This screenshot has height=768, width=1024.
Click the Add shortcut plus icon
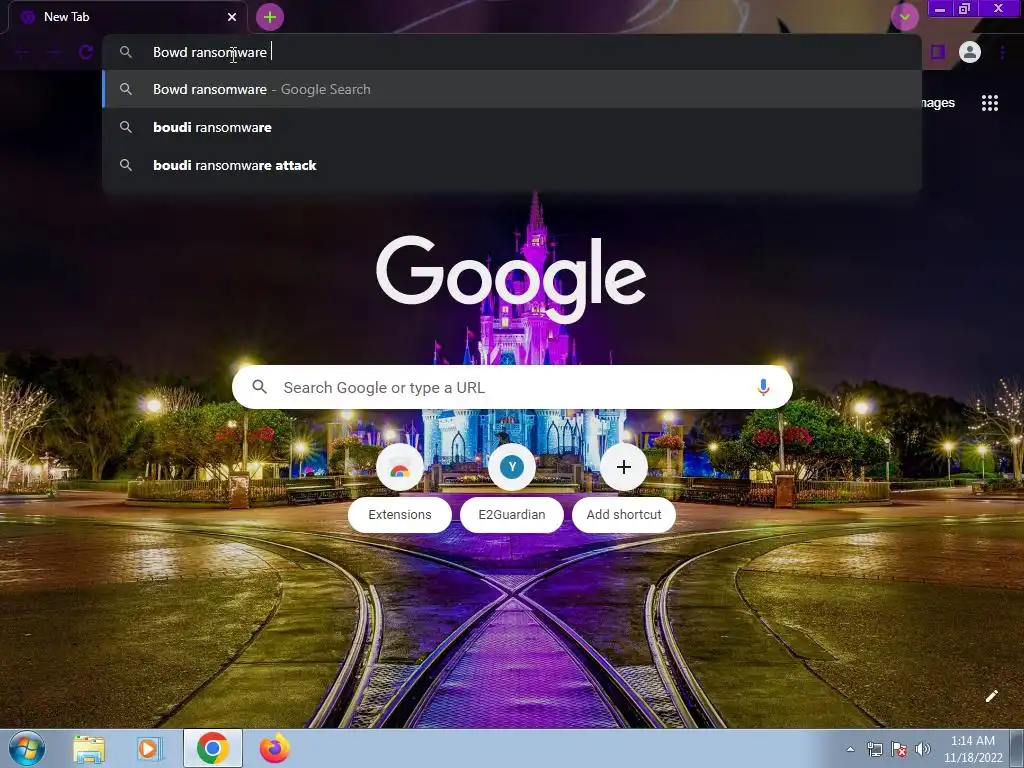[624, 467]
